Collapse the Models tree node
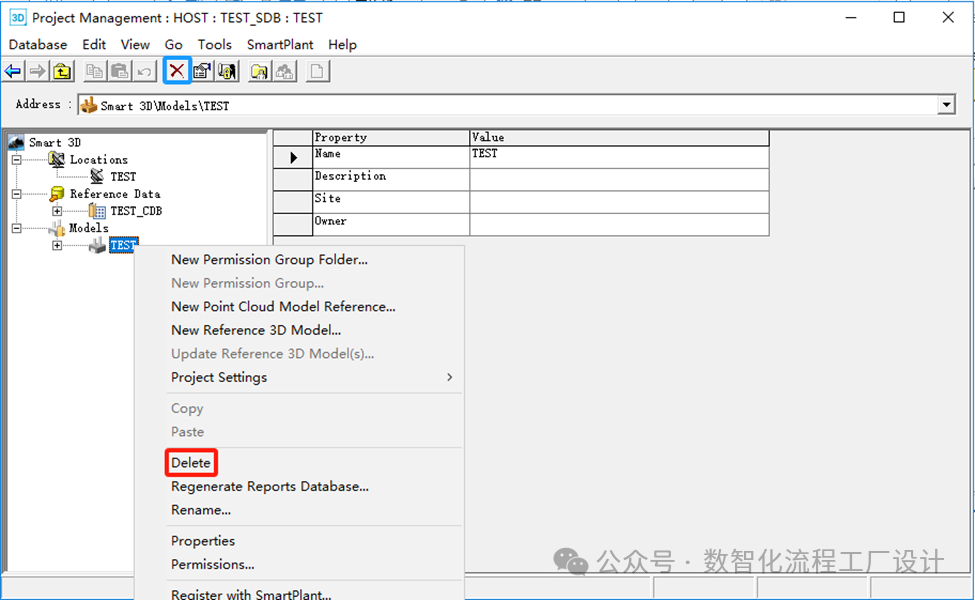Viewport: 975px width, 600px height. [16, 228]
